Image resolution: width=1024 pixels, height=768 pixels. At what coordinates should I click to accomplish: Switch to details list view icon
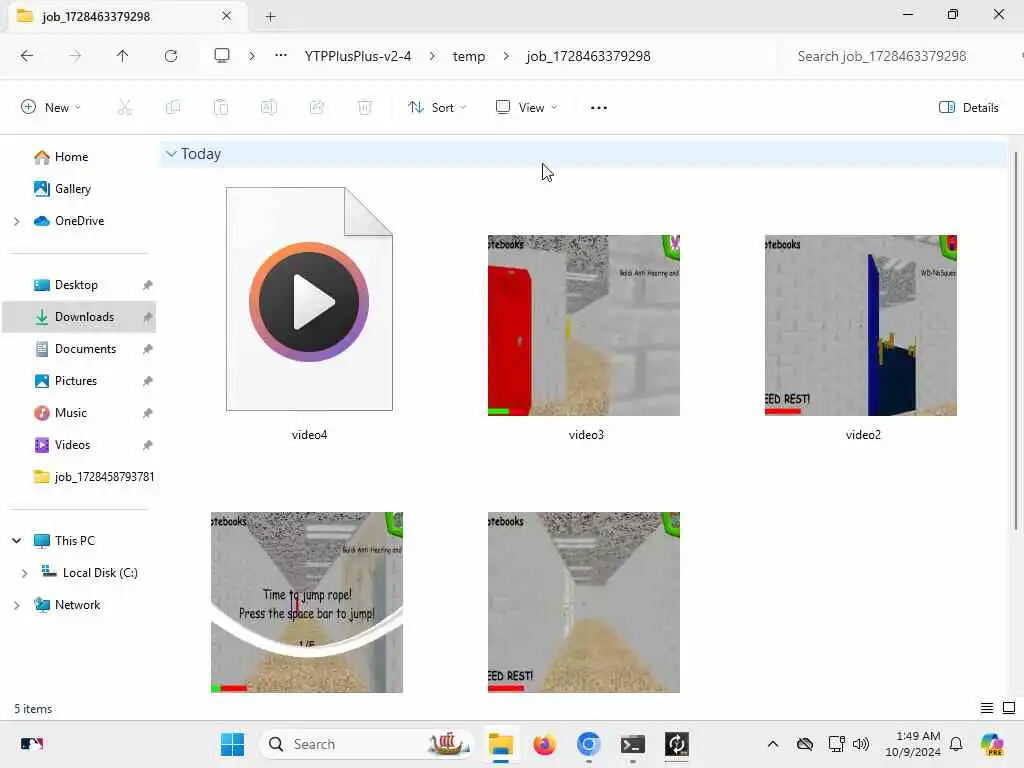[987, 708]
